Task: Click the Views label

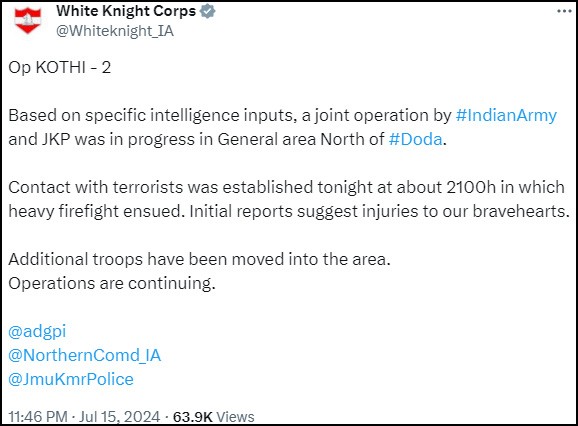Action: 235,417
